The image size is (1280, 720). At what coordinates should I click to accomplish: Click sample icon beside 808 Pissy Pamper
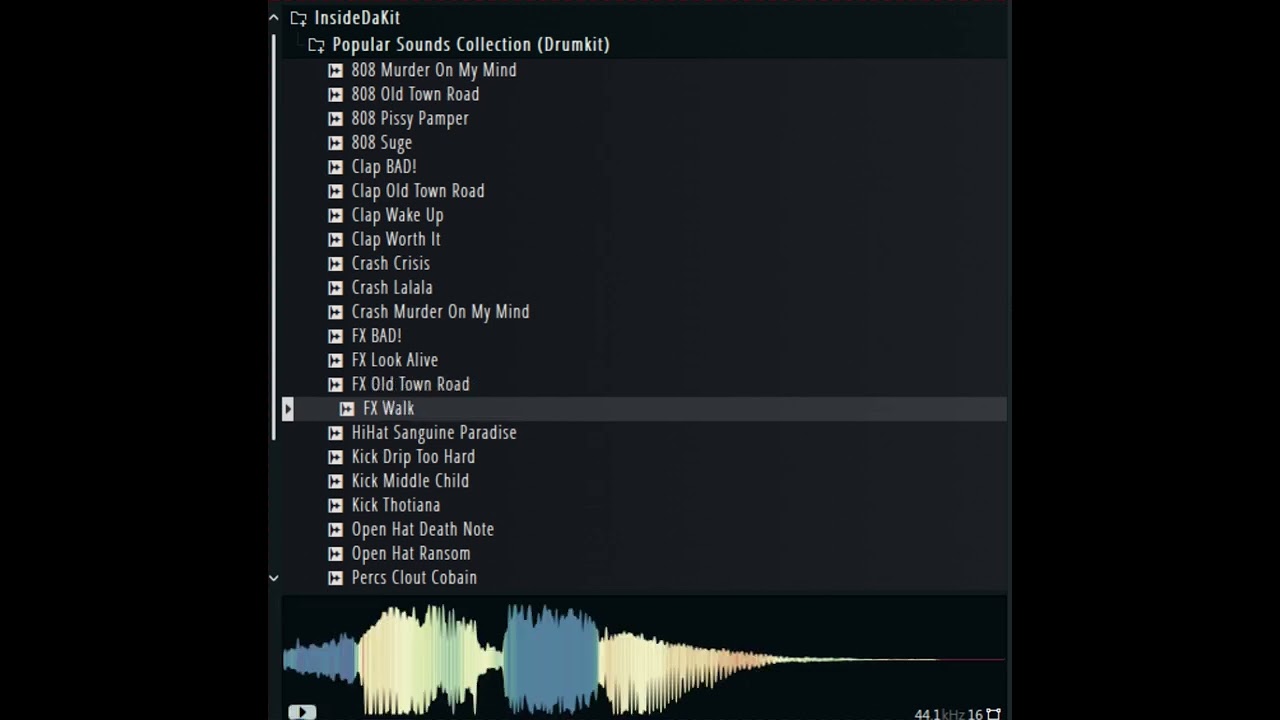click(x=336, y=118)
